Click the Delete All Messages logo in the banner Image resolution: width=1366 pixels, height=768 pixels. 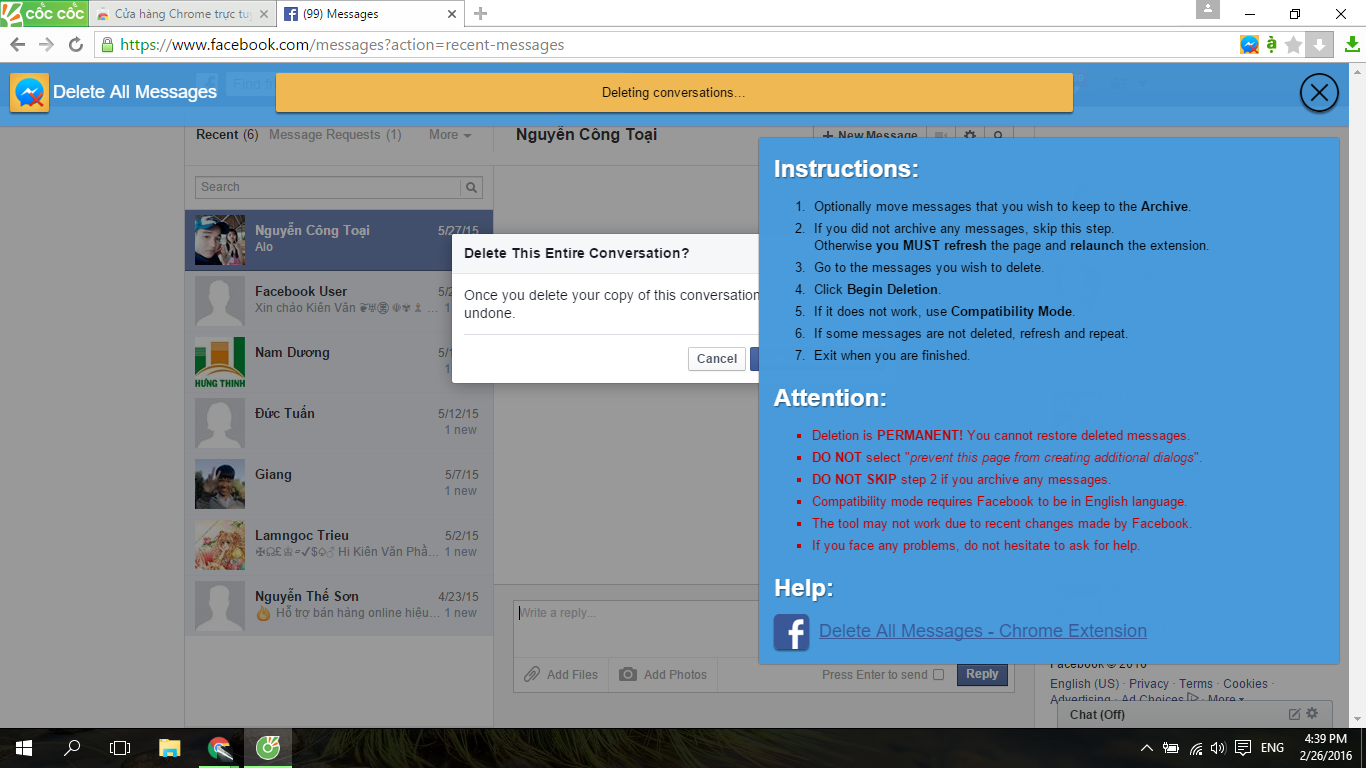(x=30, y=93)
